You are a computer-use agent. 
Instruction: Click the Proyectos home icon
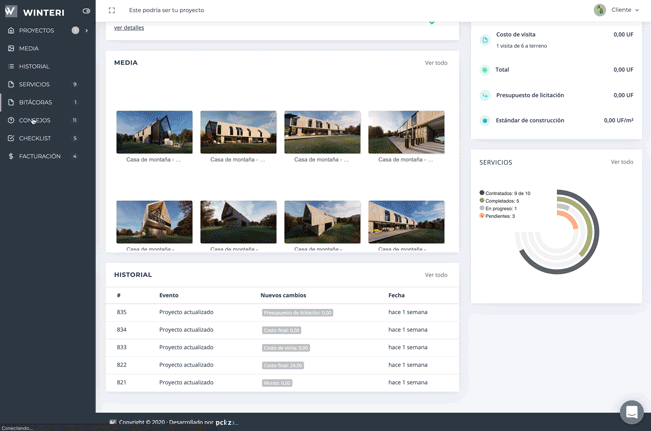(11, 30)
